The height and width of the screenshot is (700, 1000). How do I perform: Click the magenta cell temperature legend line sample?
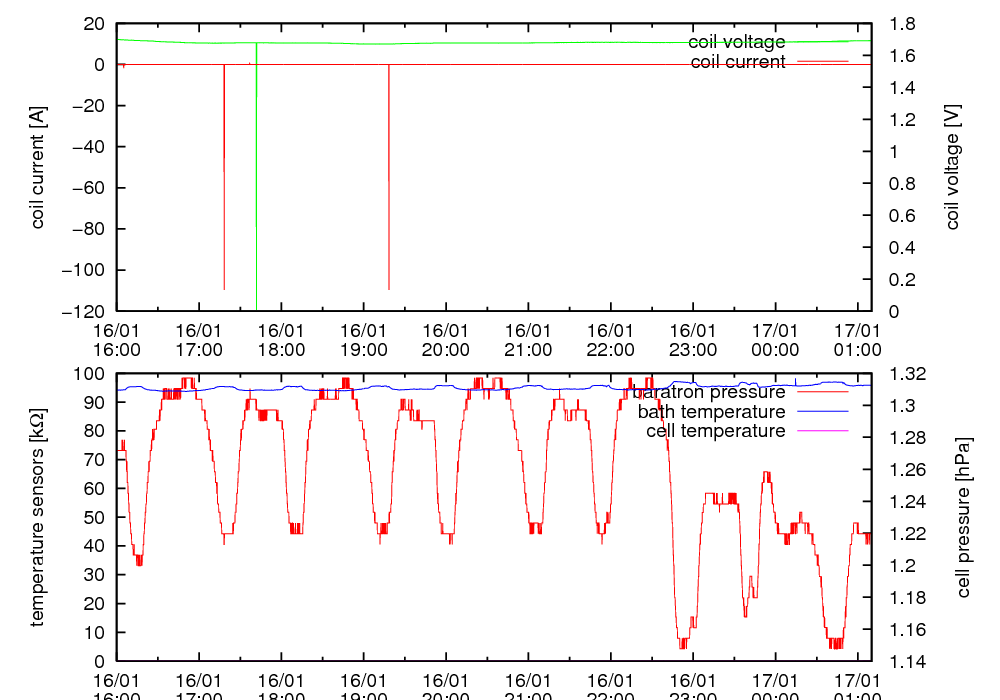click(x=821, y=431)
